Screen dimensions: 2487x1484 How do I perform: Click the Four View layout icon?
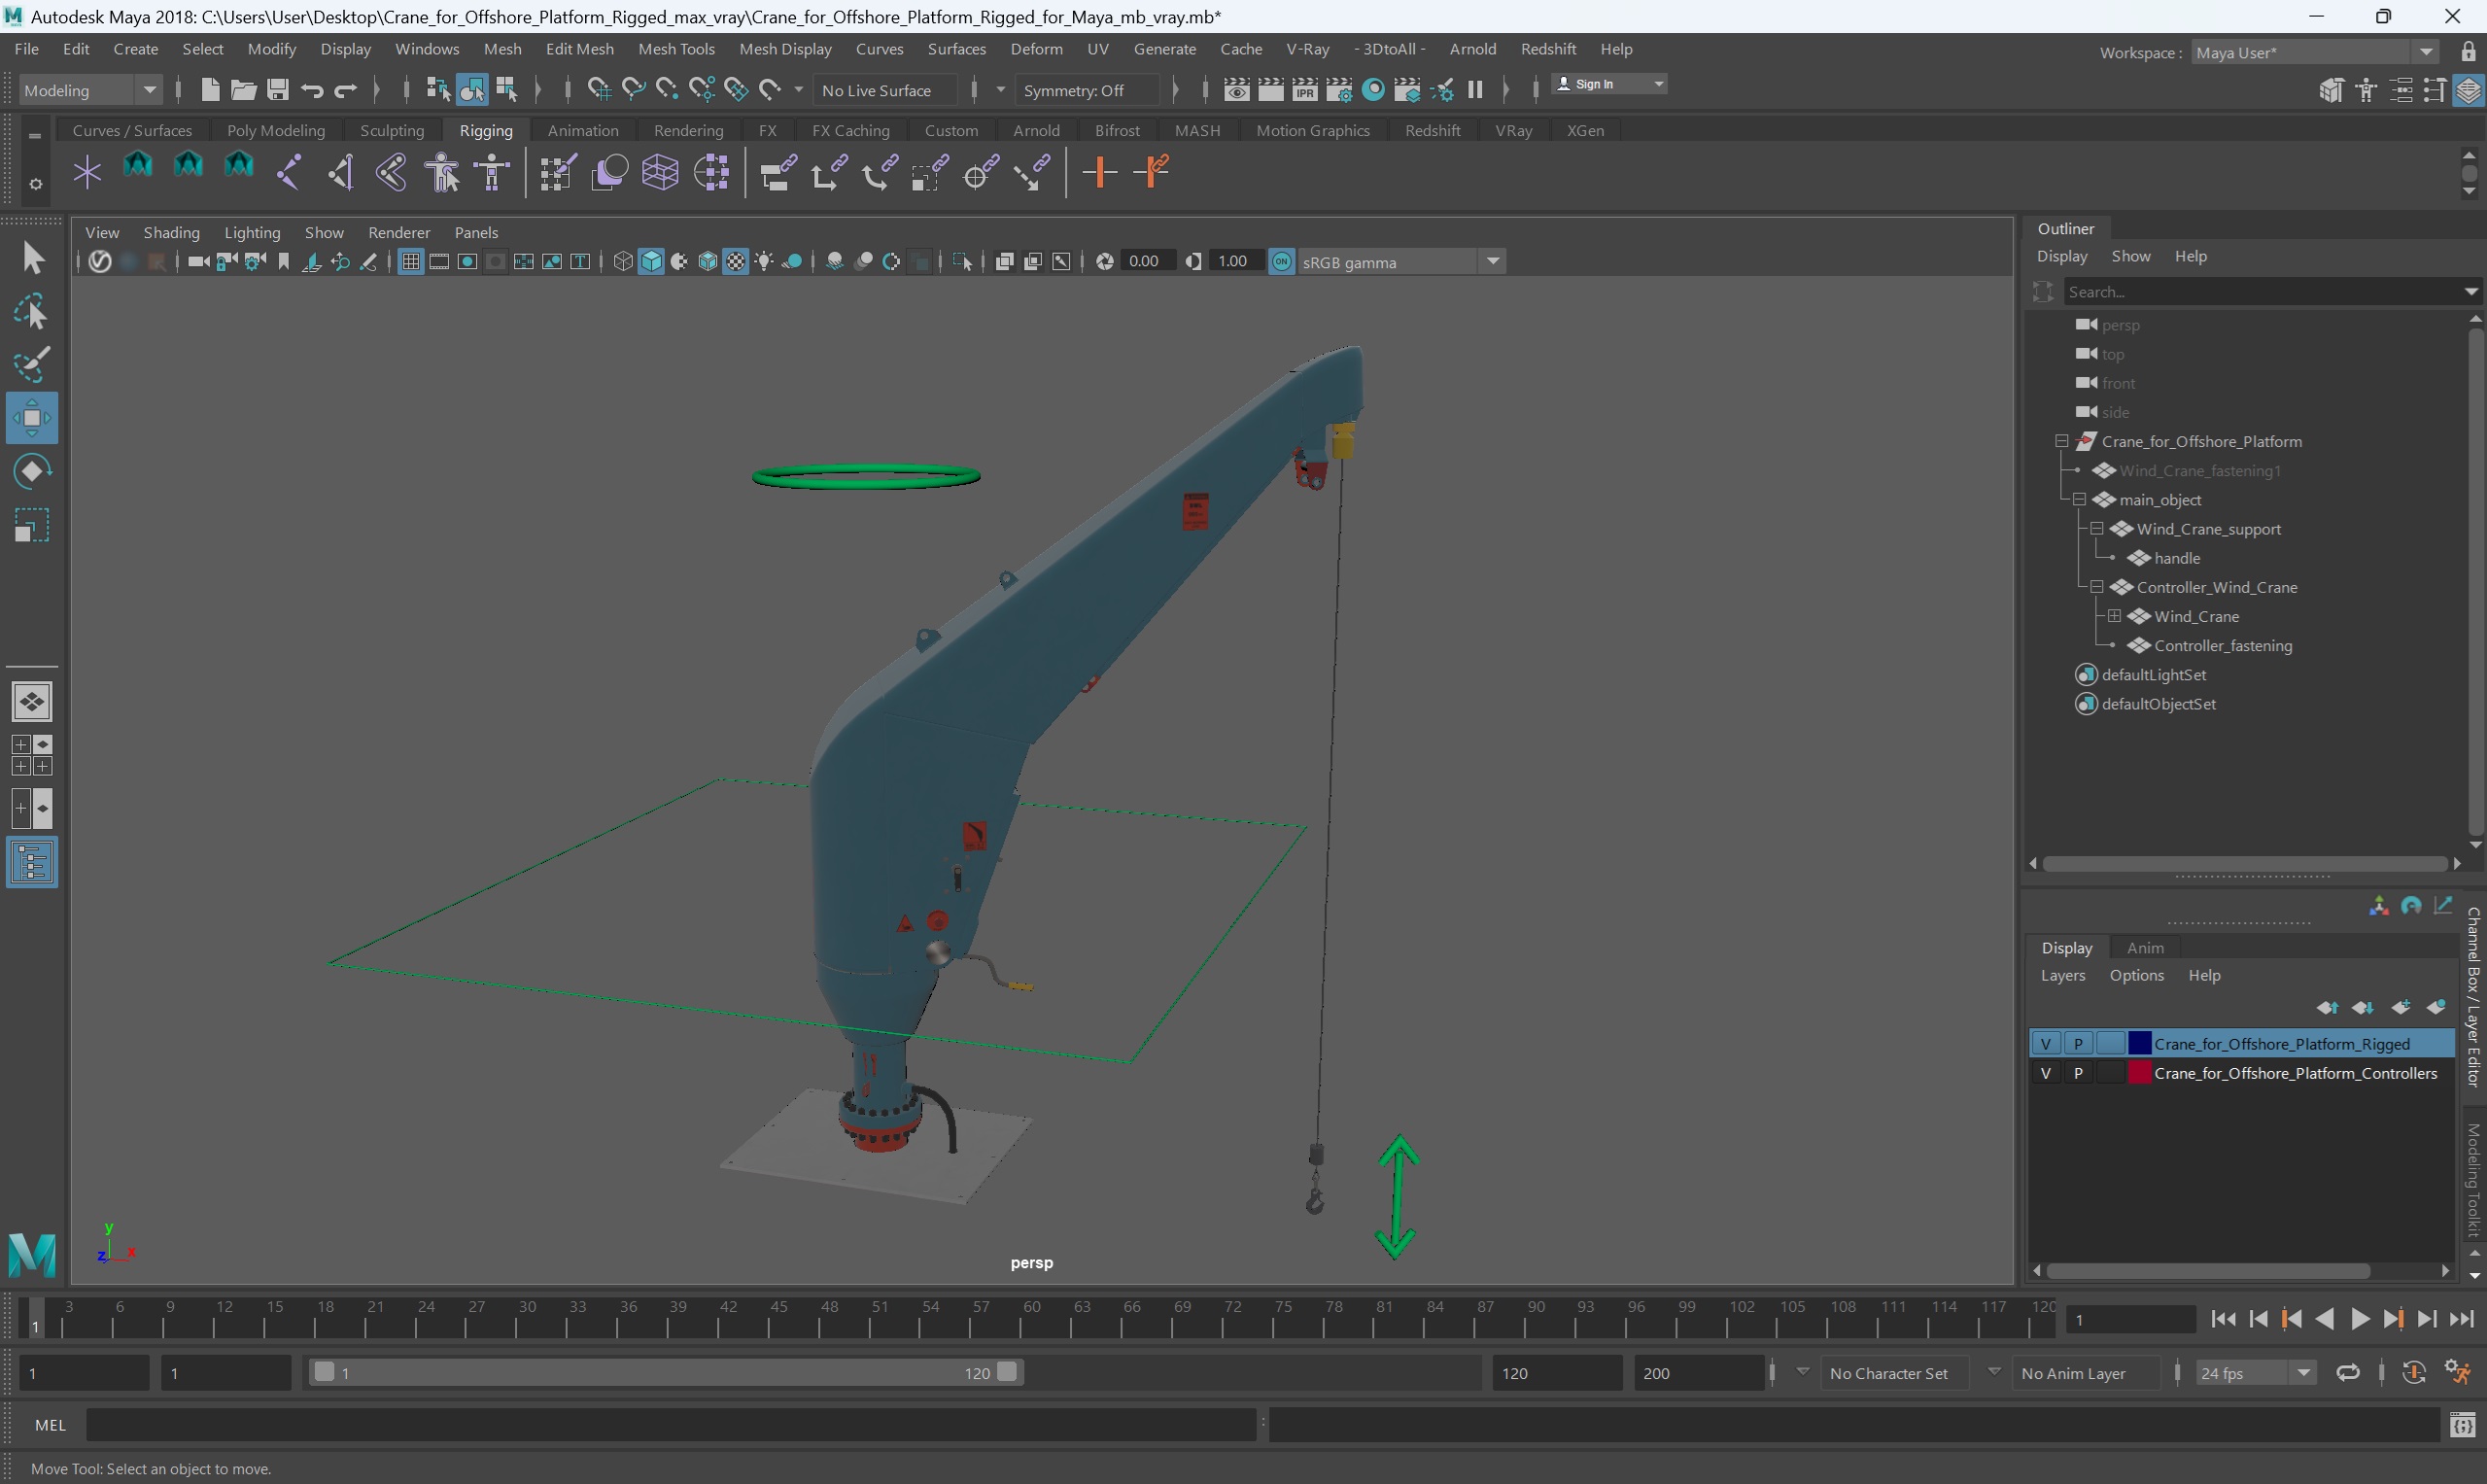coord(32,755)
